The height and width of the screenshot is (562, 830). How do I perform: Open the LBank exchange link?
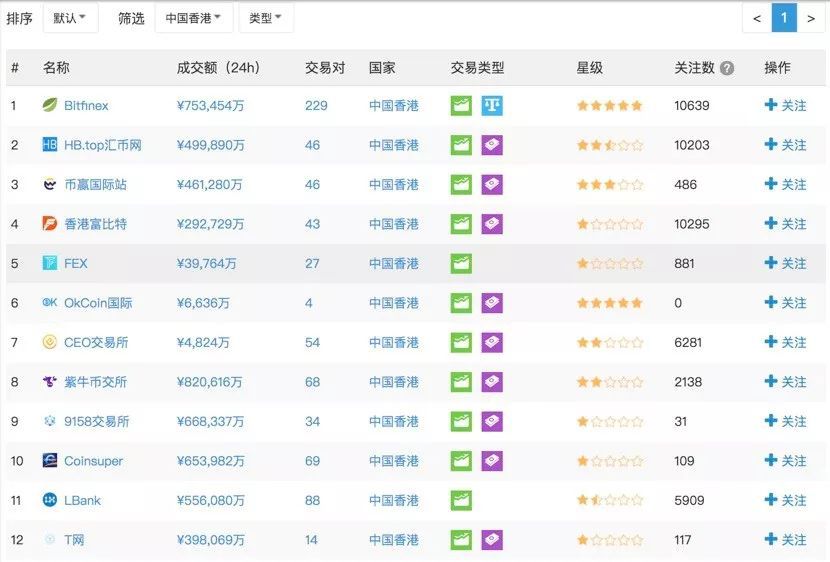click(x=82, y=501)
